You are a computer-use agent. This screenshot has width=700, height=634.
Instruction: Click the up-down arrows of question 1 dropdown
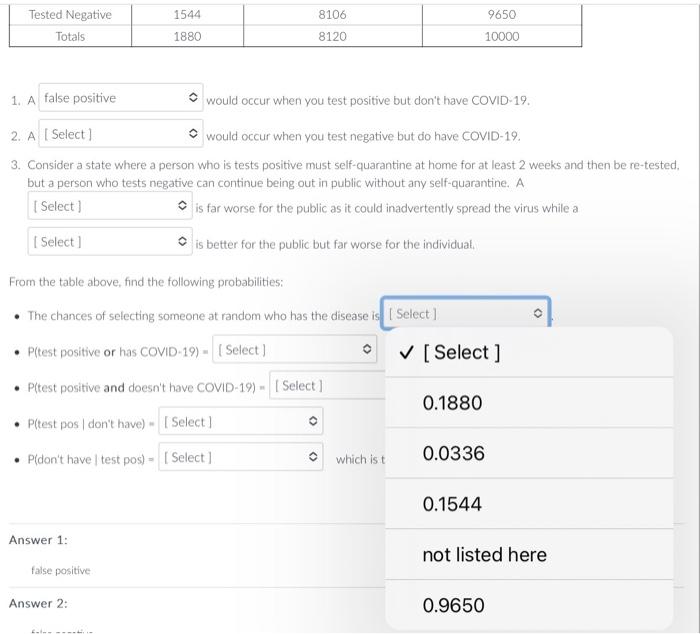pos(193,97)
